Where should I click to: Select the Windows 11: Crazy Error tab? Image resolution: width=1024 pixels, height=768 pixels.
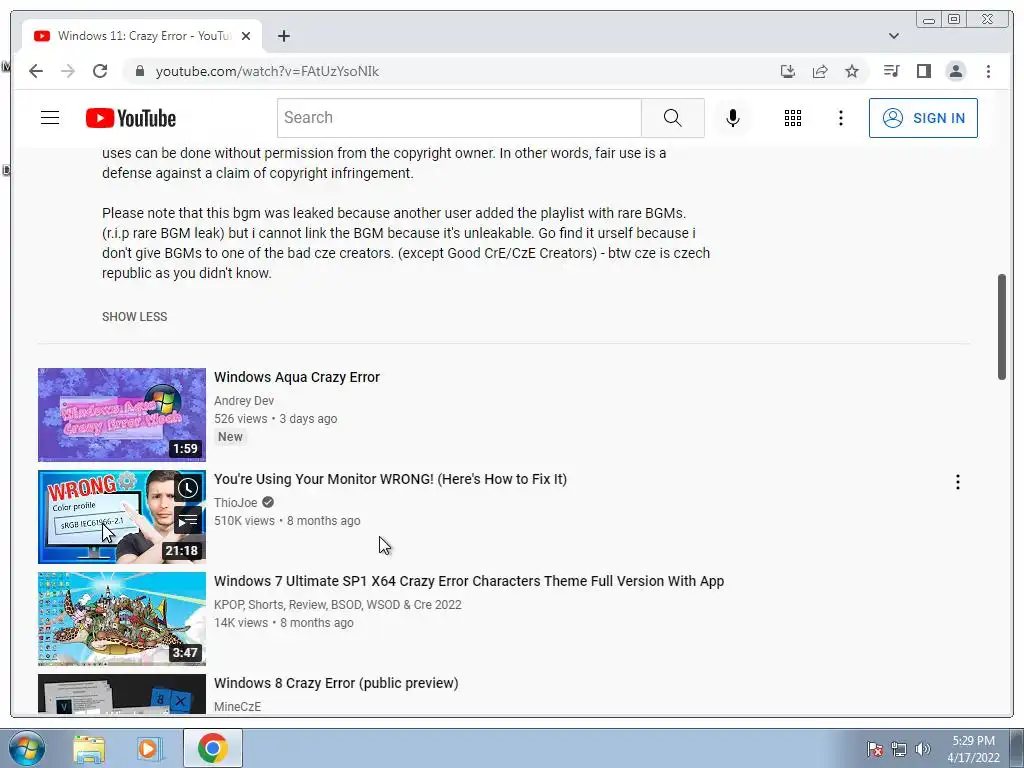pos(142,36)
